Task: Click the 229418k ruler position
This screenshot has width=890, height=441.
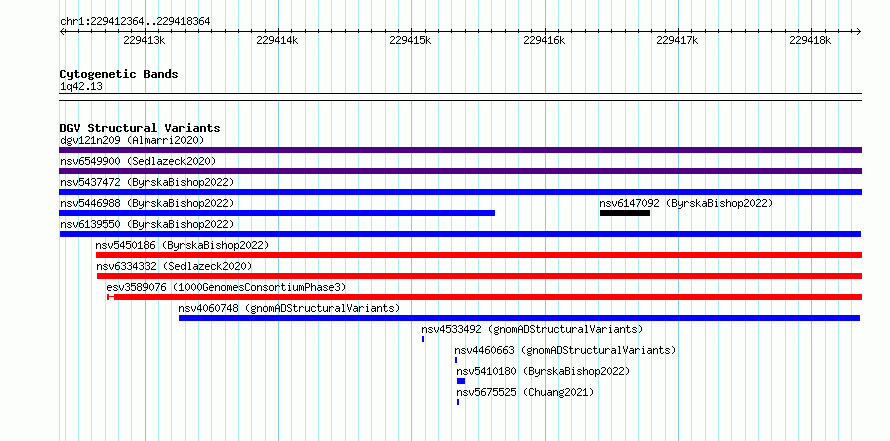Action: pos(810,40)
